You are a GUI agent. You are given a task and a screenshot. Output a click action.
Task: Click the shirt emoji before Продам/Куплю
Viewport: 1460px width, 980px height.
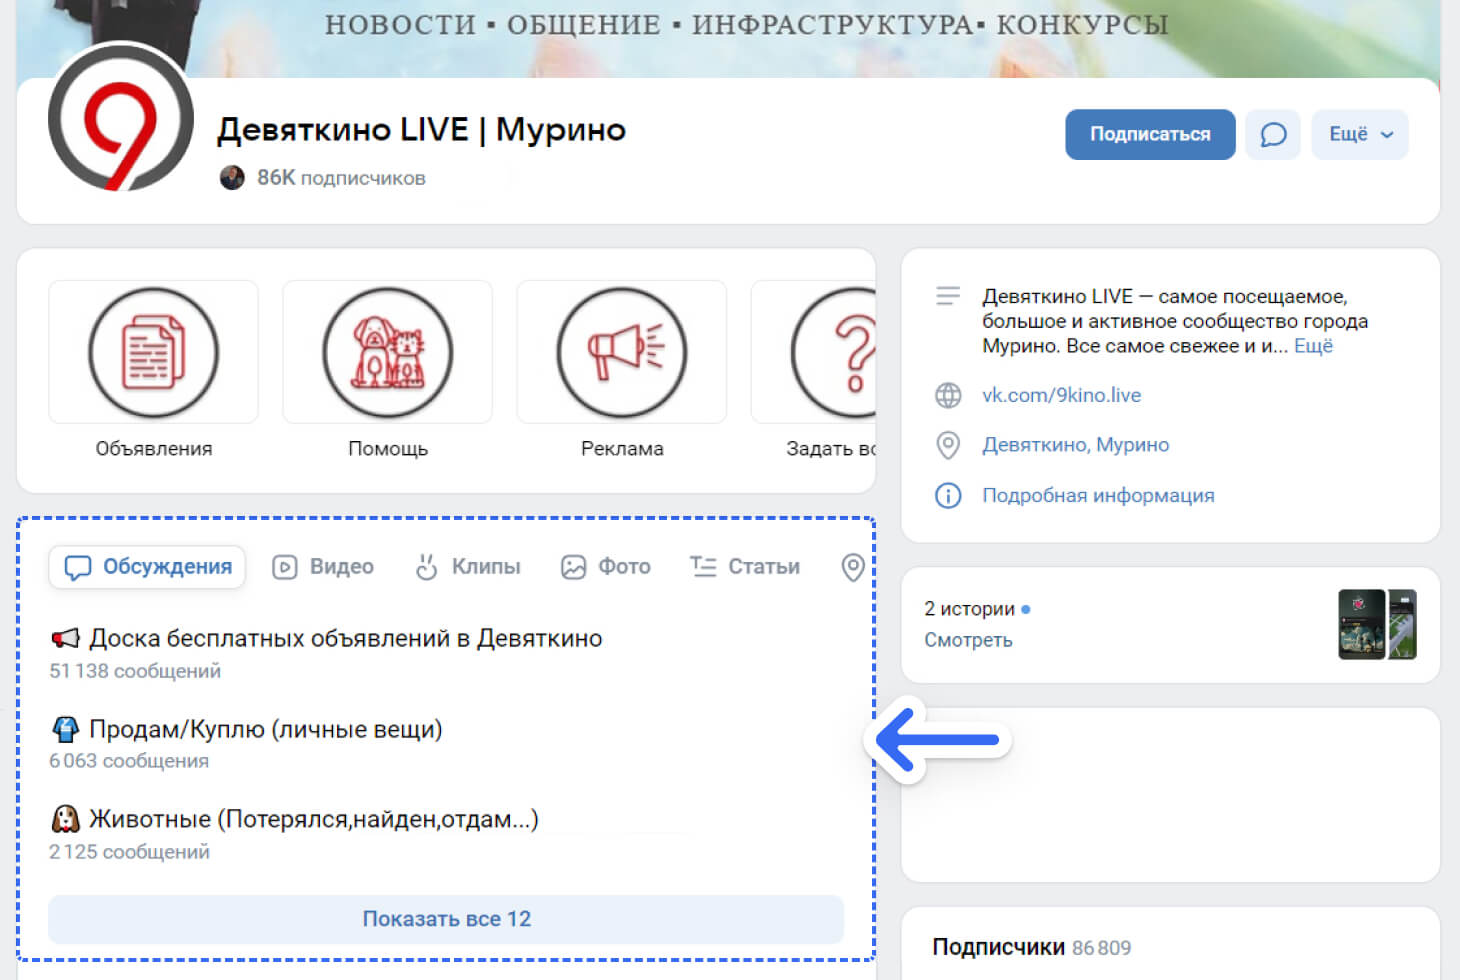pyautogui.click(x=65, y=729)
